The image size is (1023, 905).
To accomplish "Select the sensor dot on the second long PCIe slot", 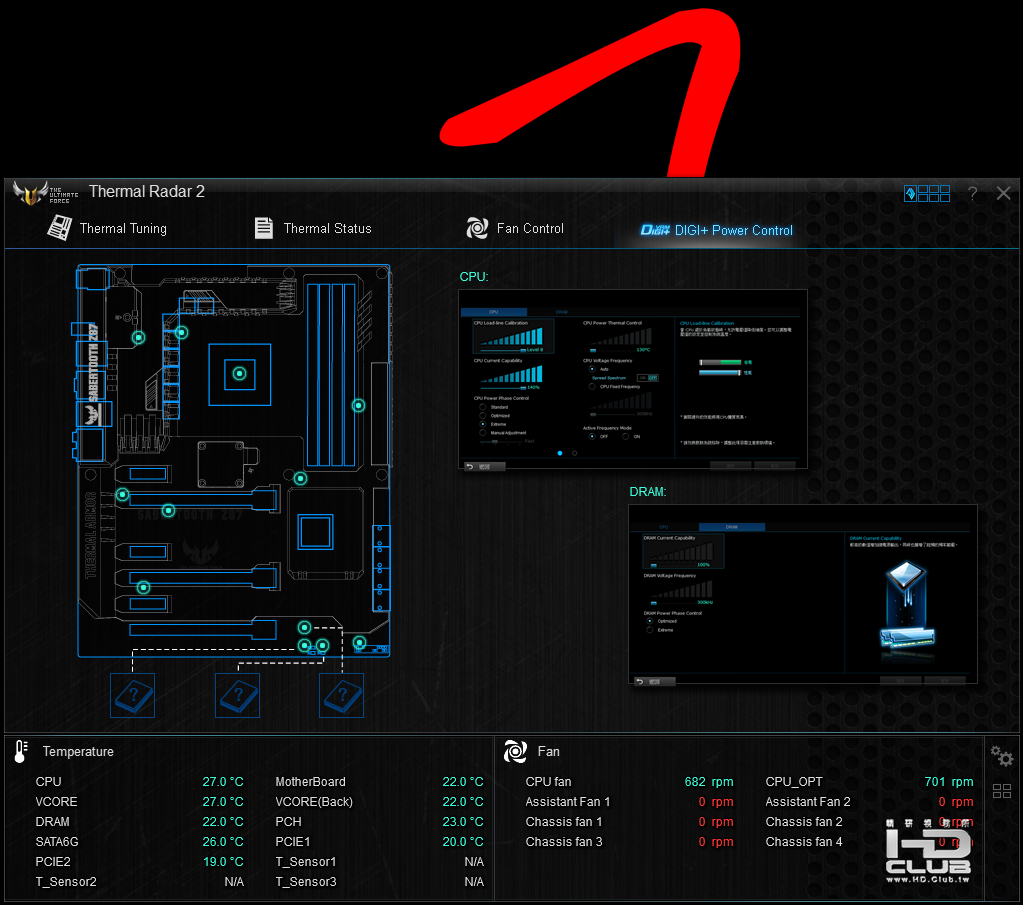I will click(144, 588).
